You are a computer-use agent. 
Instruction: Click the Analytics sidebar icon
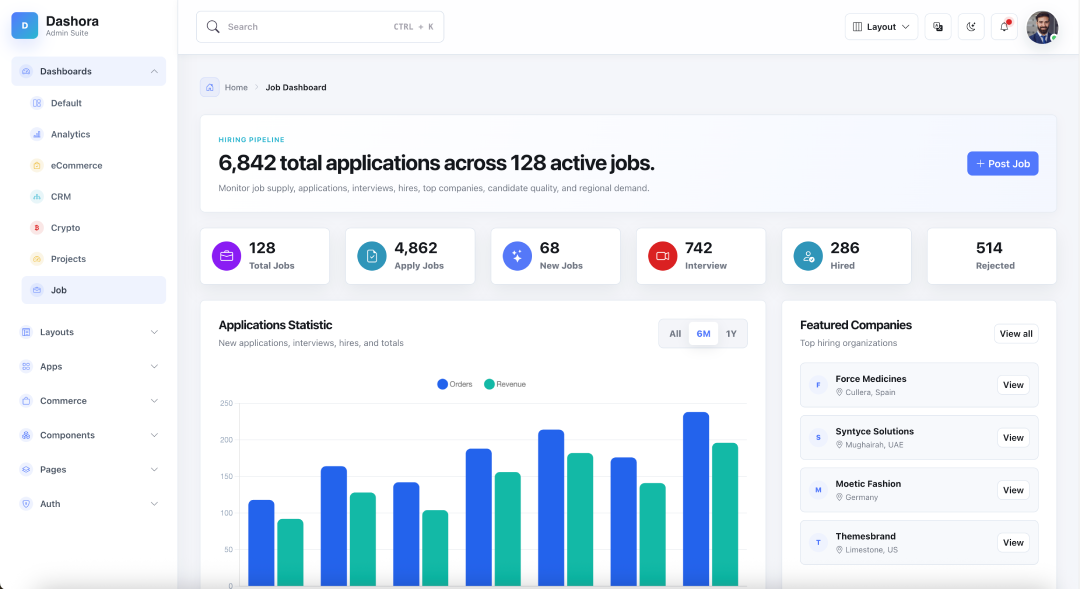point(37,134)
